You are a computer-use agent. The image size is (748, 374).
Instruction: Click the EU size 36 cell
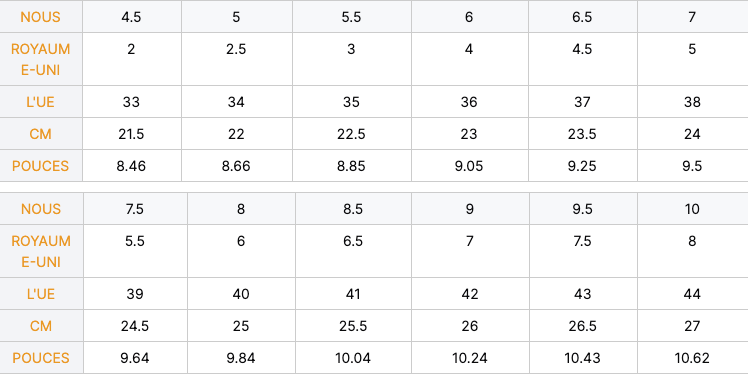pos(469,102)
